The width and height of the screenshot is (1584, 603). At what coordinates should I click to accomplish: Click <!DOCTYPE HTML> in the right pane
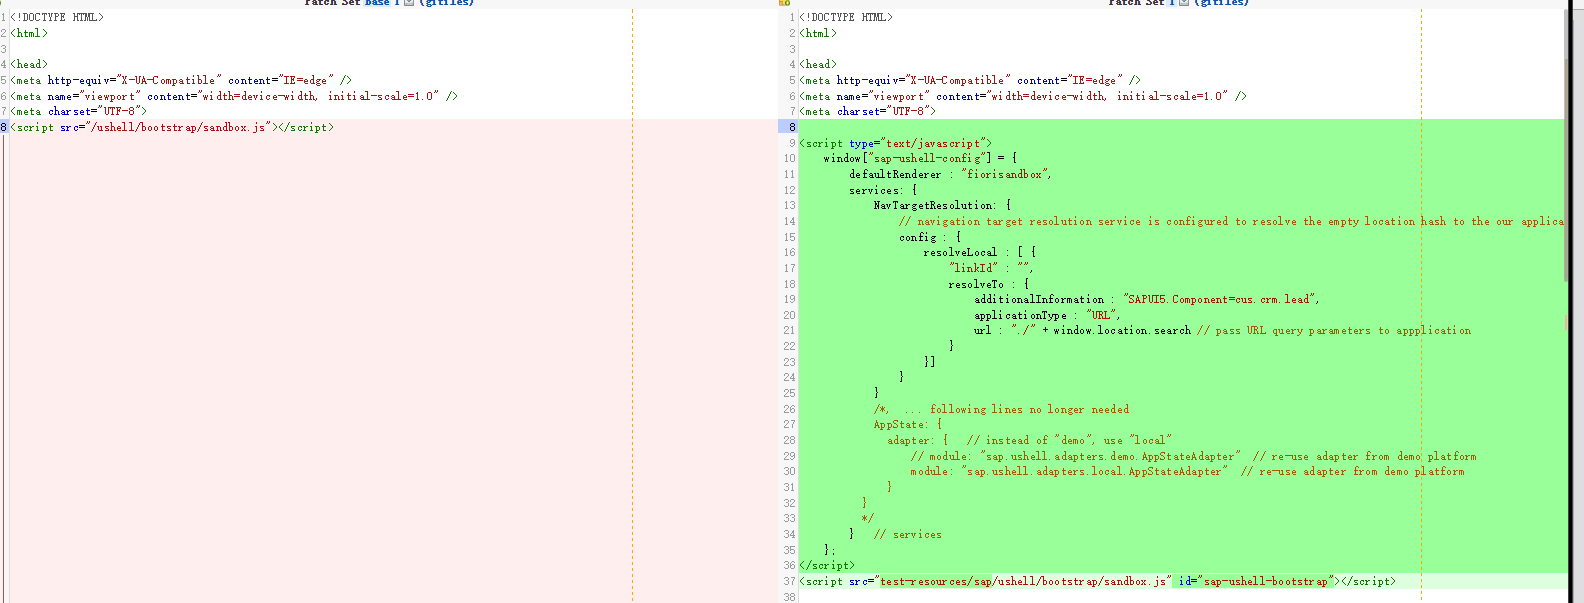pos(846,17)
